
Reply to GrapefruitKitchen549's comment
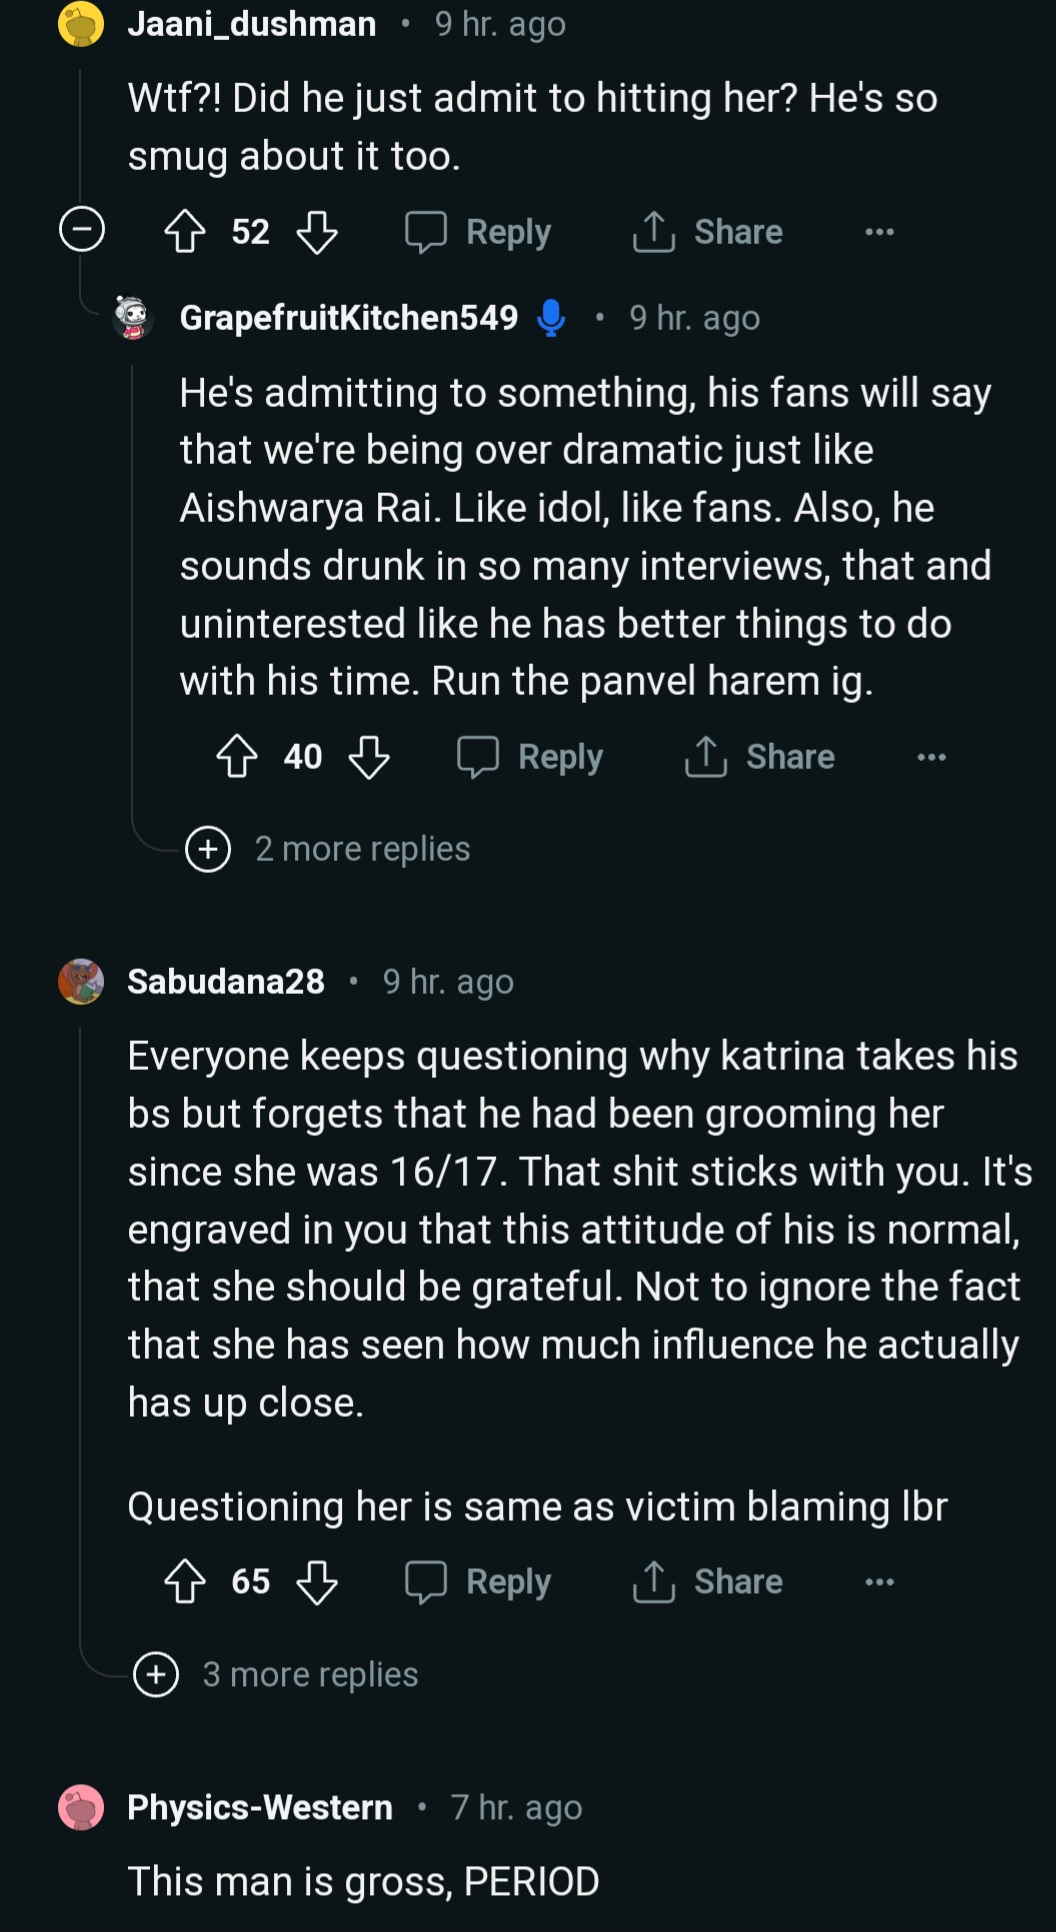tap(531, 757)
